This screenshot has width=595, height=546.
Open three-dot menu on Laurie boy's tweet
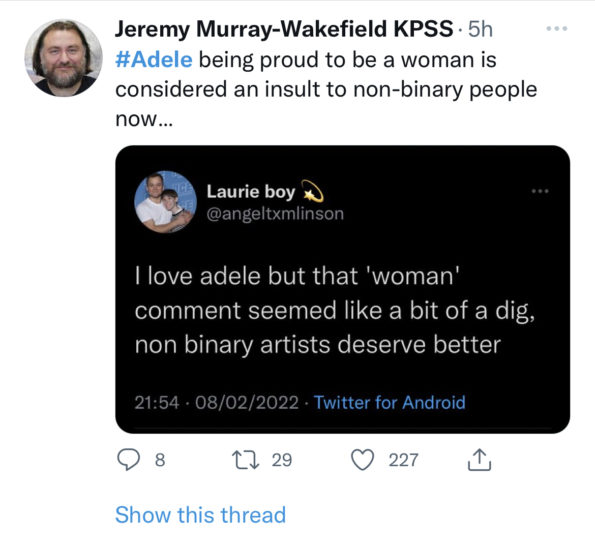540,191
